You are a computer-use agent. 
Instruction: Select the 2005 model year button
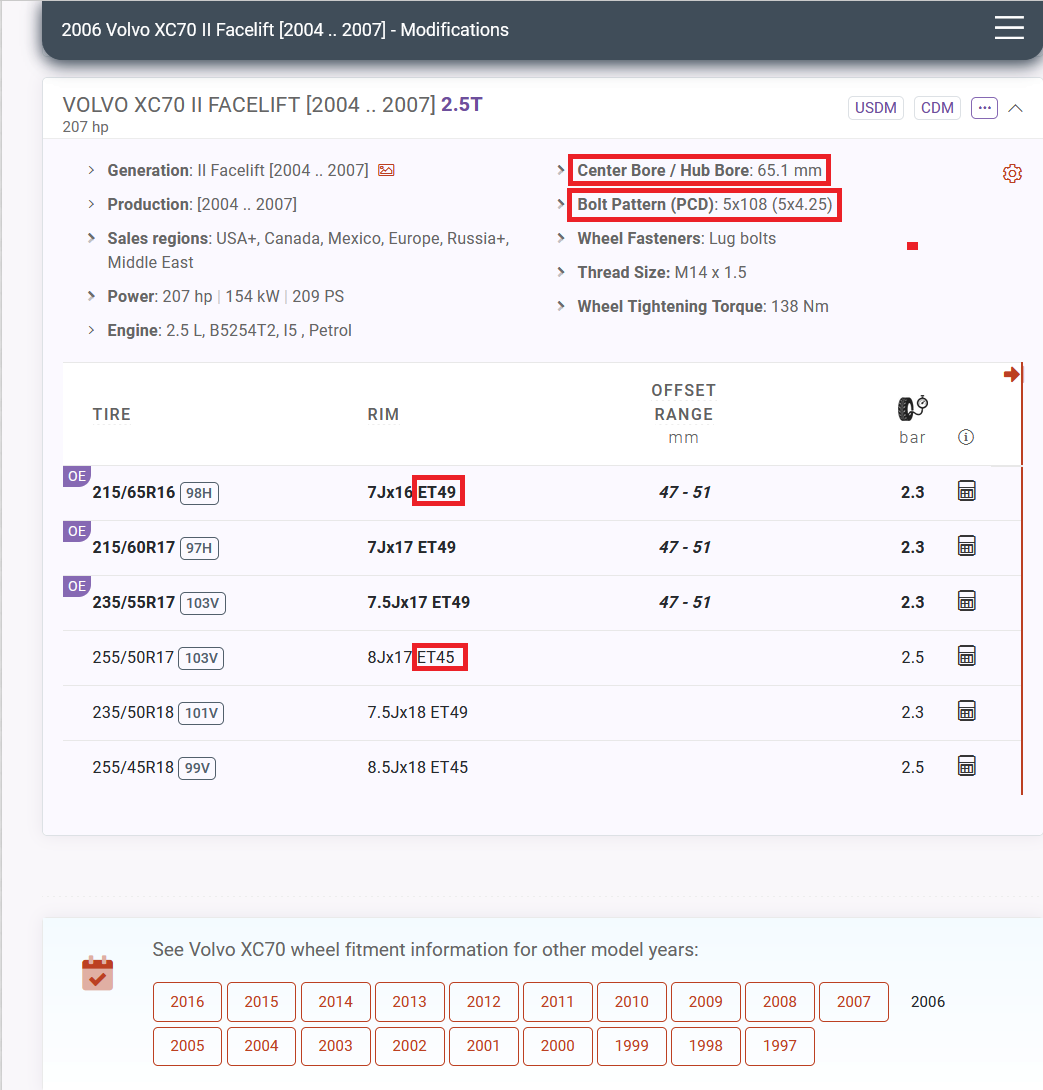[187, 1046]
